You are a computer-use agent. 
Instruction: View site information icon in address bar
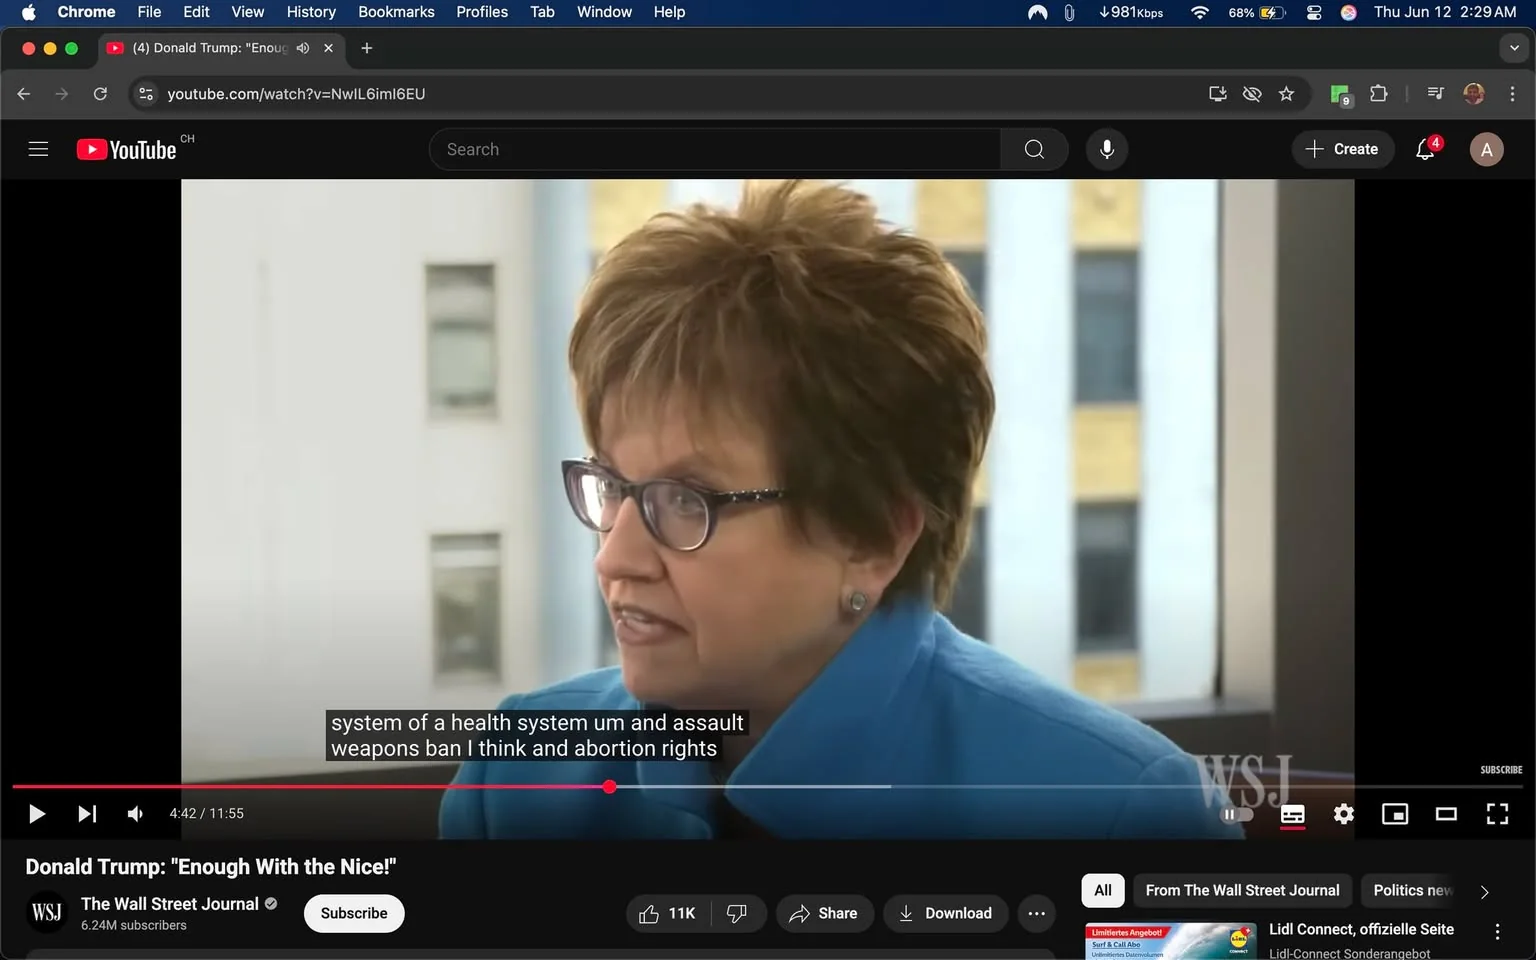click(146, 94)
